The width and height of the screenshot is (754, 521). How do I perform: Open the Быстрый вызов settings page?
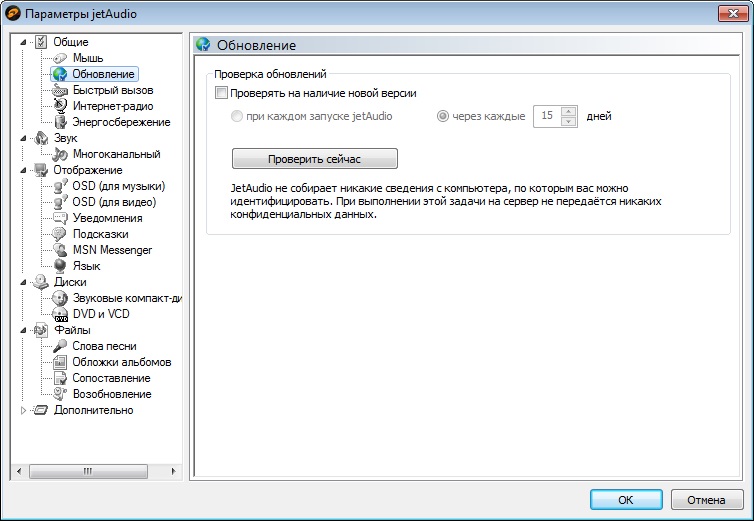point(113,90)
